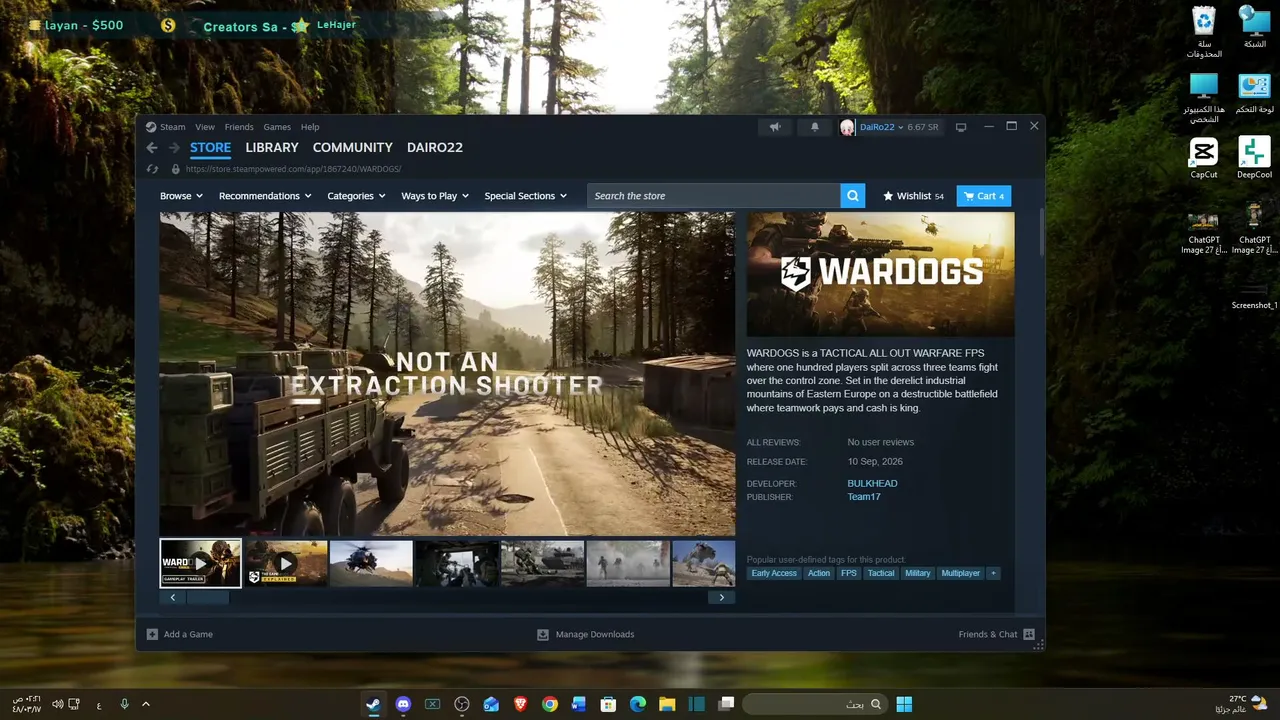Image resolution: width=1280 pixels, height=720 pixels.
Task: Expand the Recommendations dropdown
Action: [265, 196]
